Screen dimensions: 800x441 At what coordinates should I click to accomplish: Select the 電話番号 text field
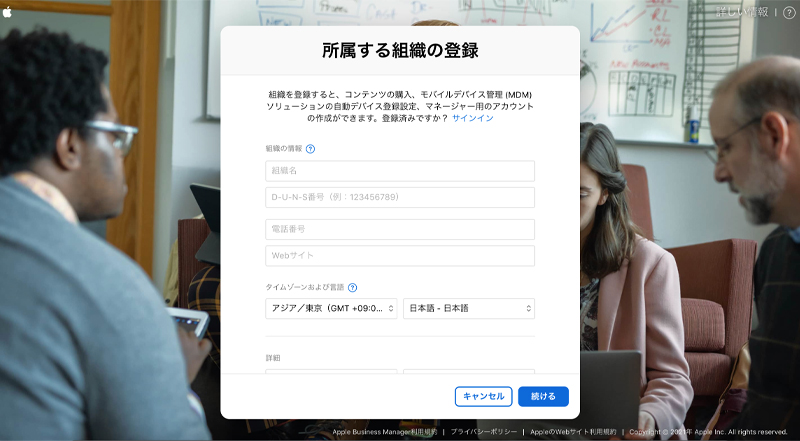[x=400, y=229]
